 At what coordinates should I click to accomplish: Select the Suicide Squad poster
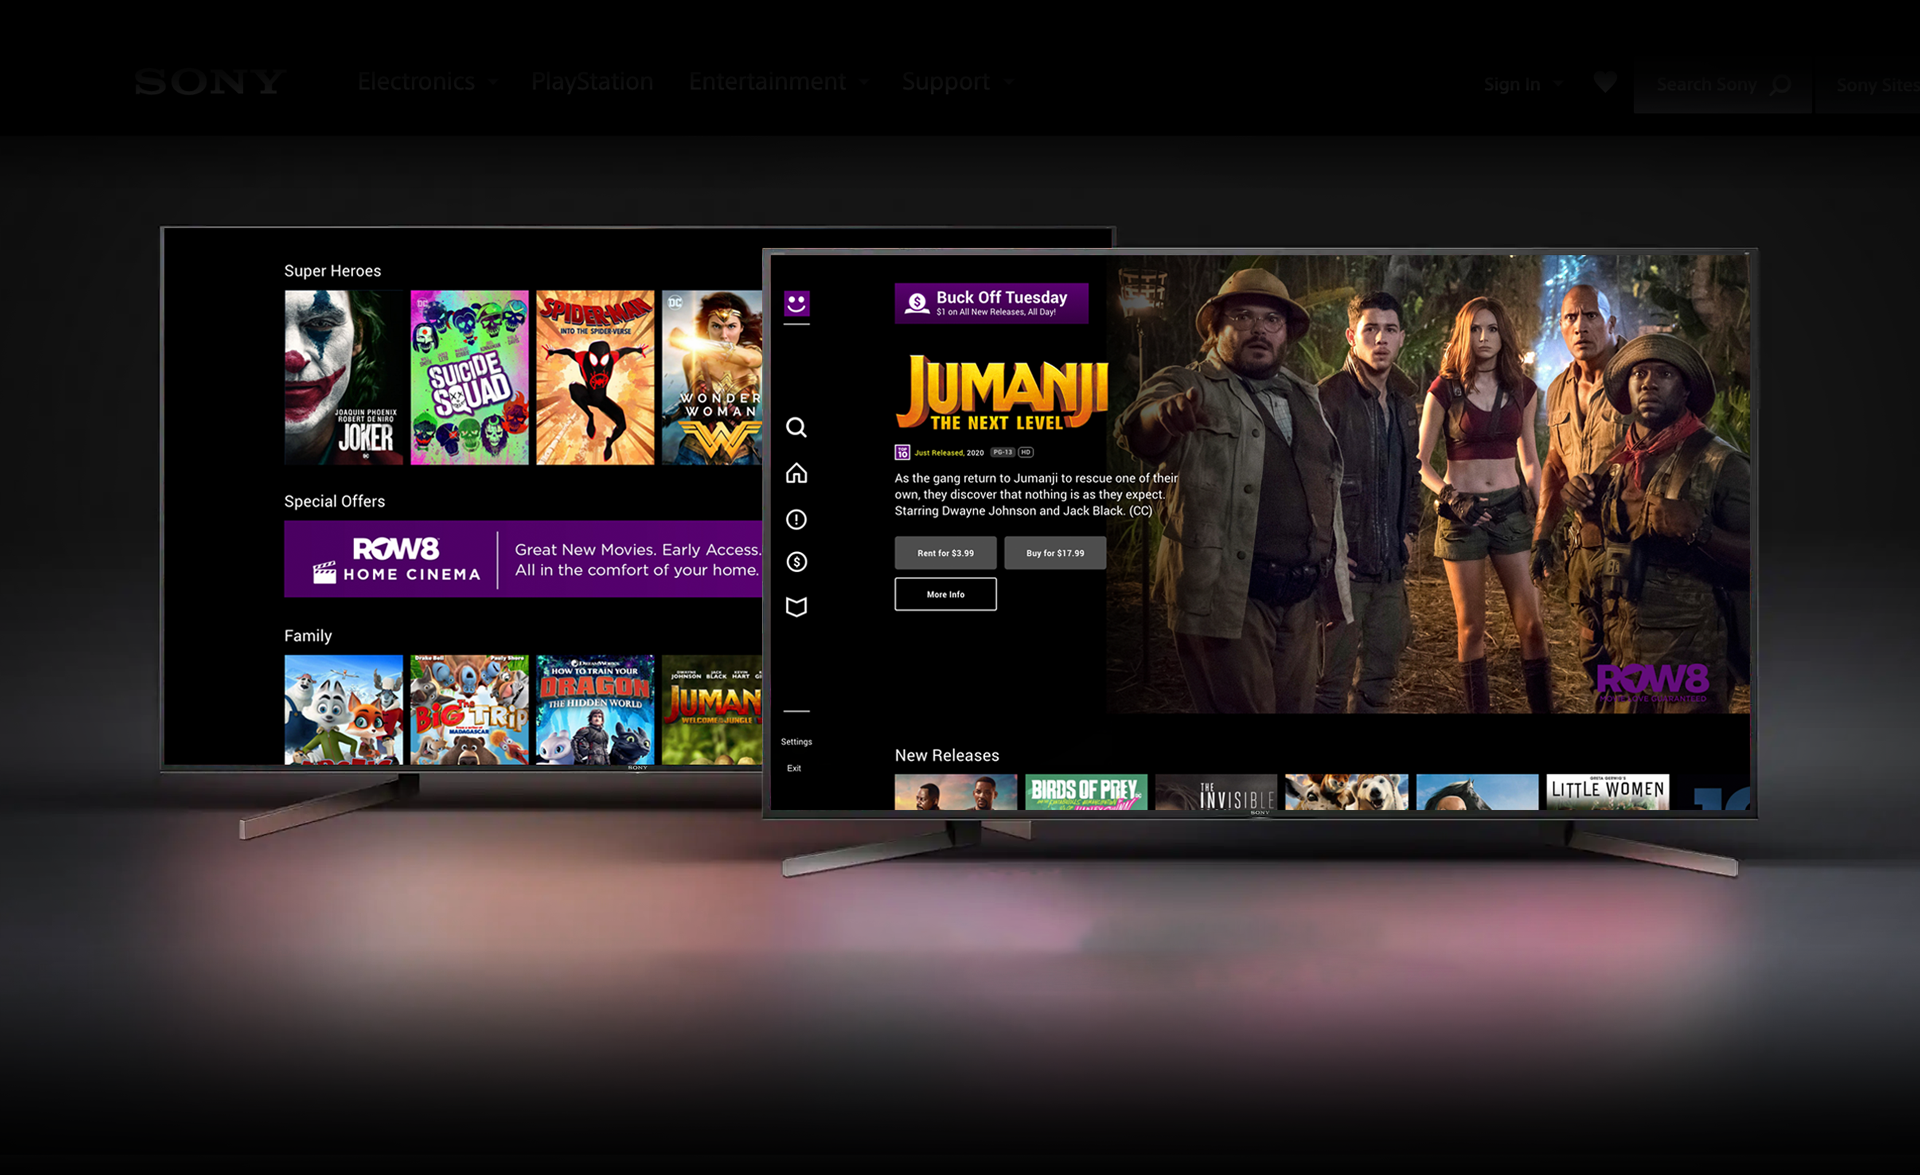(469, 377)
